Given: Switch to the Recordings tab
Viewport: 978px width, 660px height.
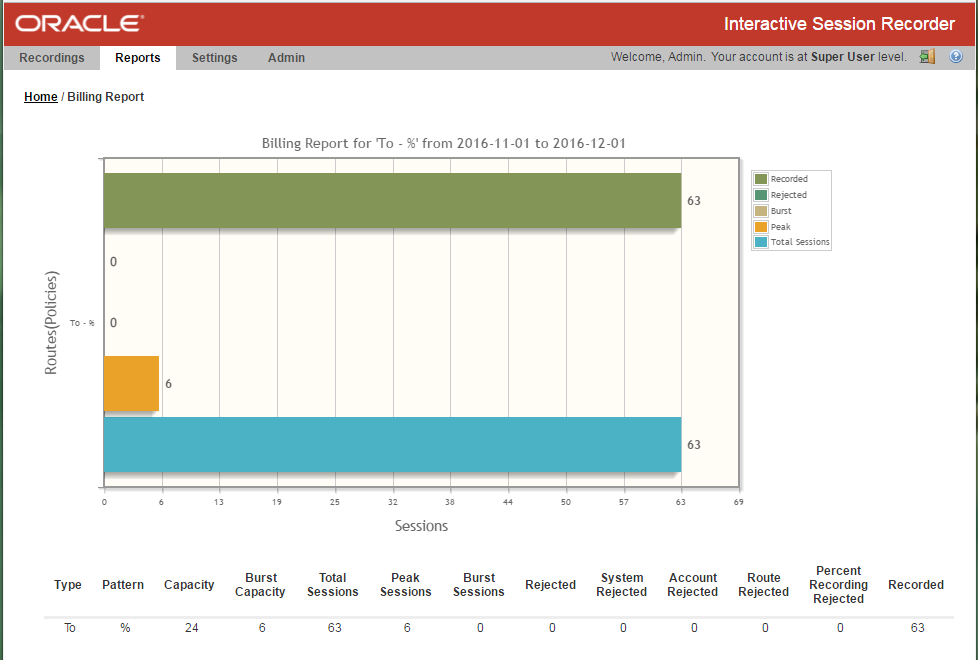Looking at the screenshot, I should (51, 57).
